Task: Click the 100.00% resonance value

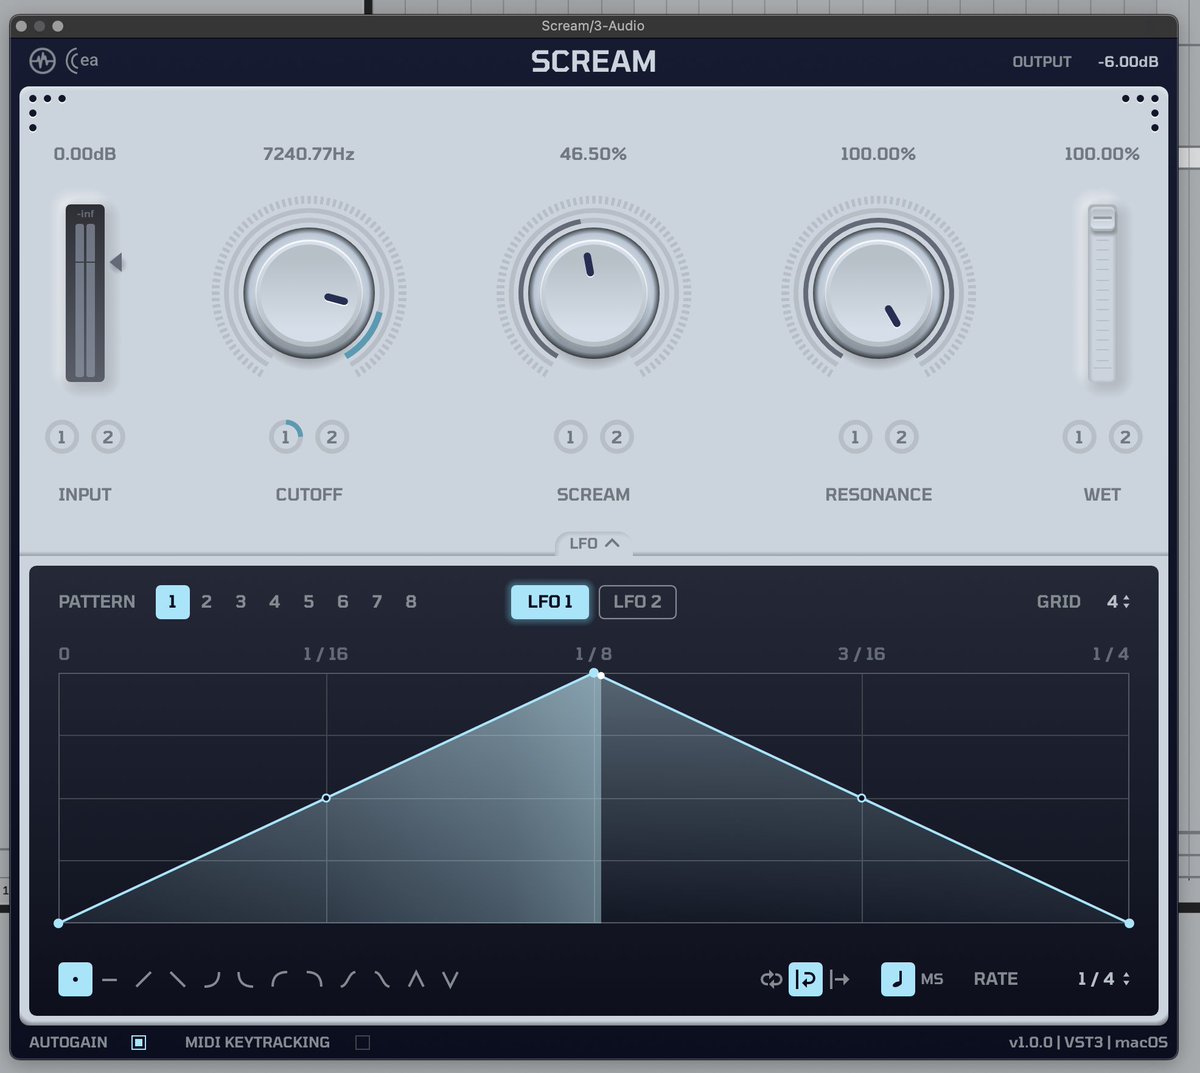Action: [878, 154]
